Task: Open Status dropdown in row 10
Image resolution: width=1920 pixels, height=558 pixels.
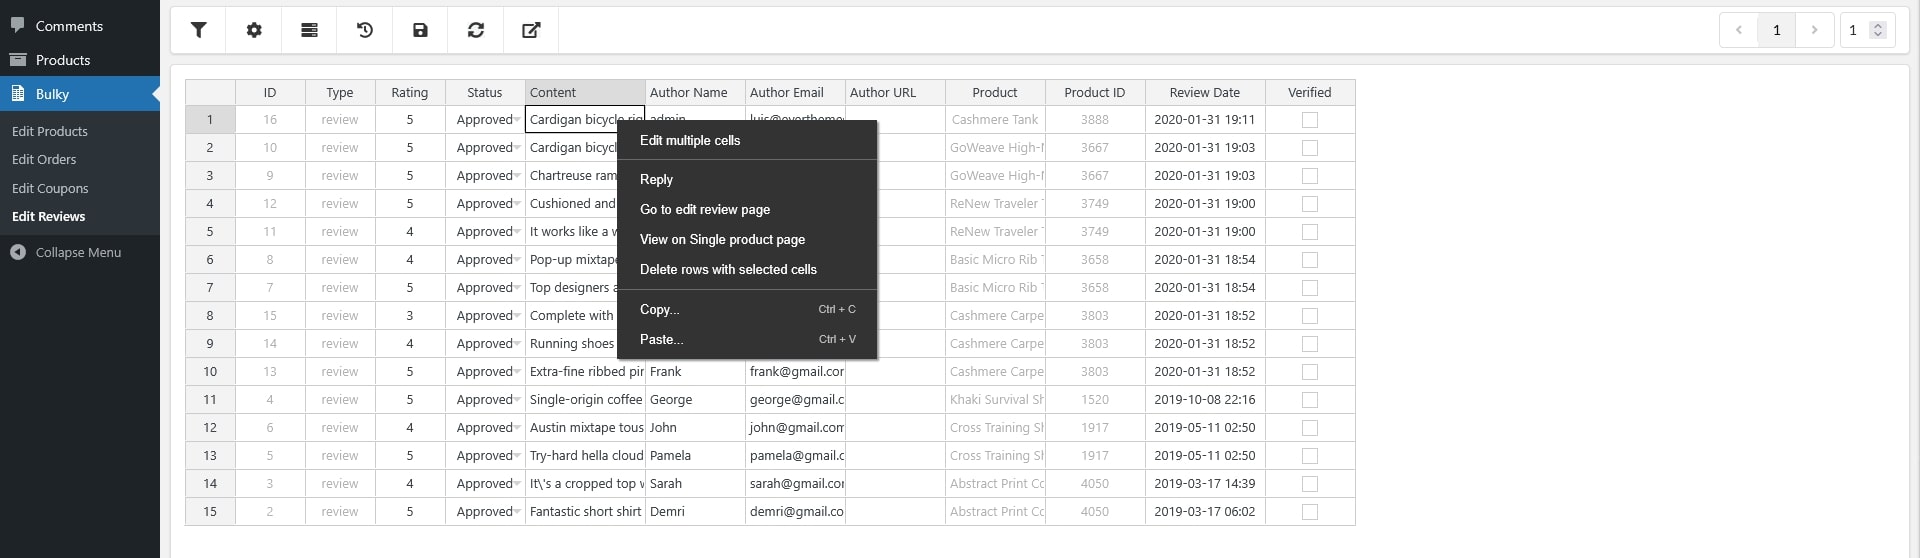Action: [517, 372]
